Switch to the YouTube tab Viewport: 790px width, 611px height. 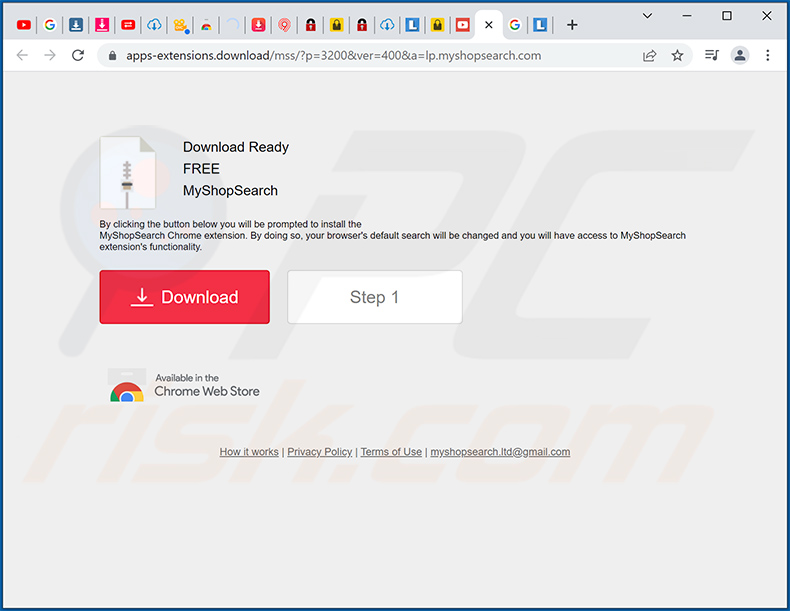(x=24, y=25)
